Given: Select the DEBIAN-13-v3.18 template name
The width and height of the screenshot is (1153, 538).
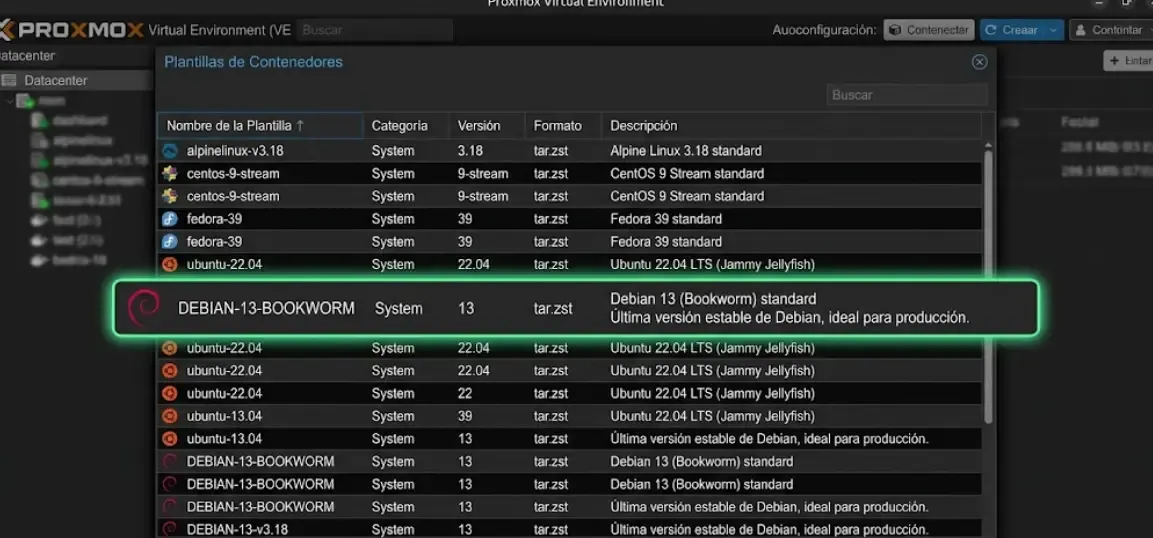Looking at the screenshot, I should click(x=237, y=529).
